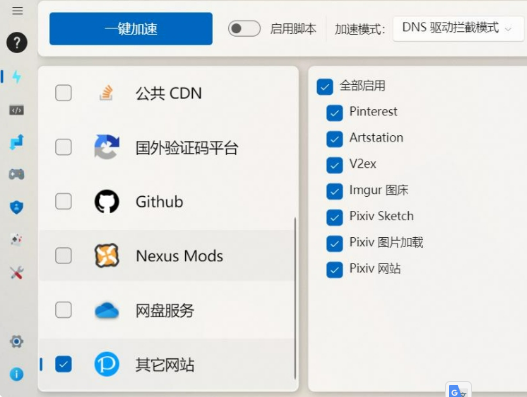The image size is (527, 397).
Task: Click the 启用脚本 label text
Action: pos(293,29)
